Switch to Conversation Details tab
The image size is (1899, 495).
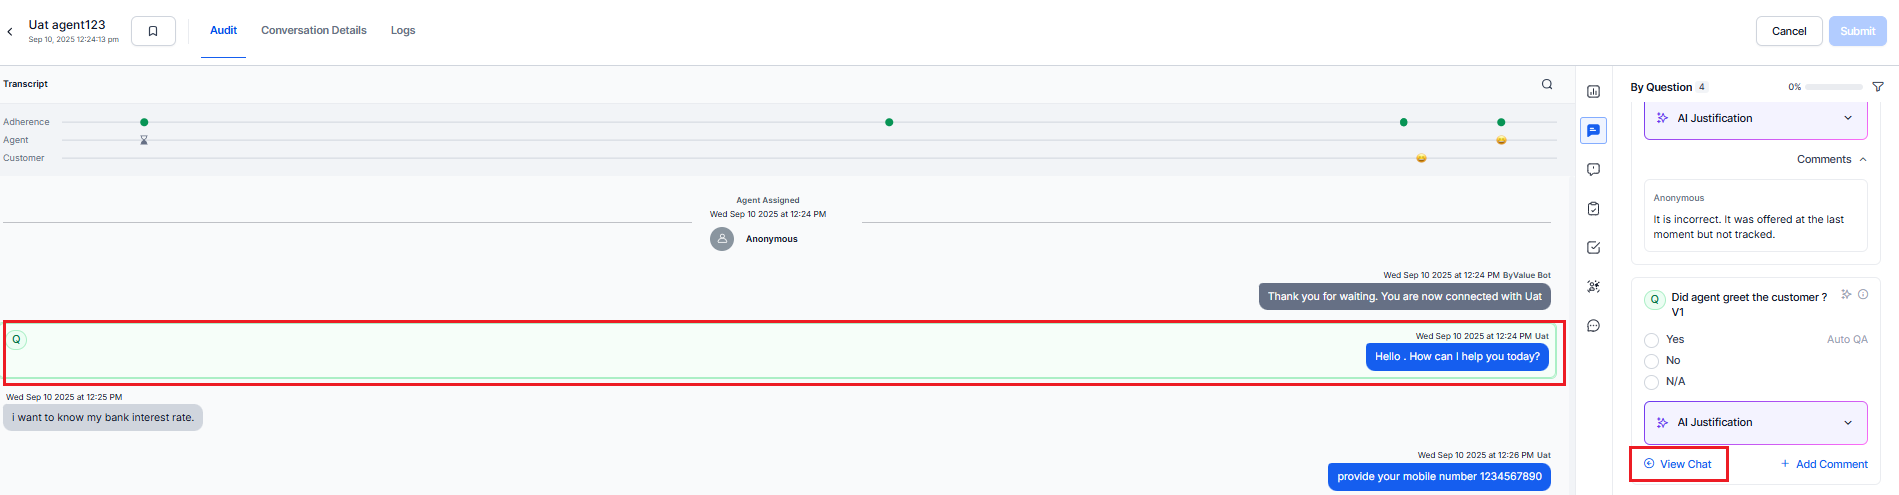[x=313, y=31]
